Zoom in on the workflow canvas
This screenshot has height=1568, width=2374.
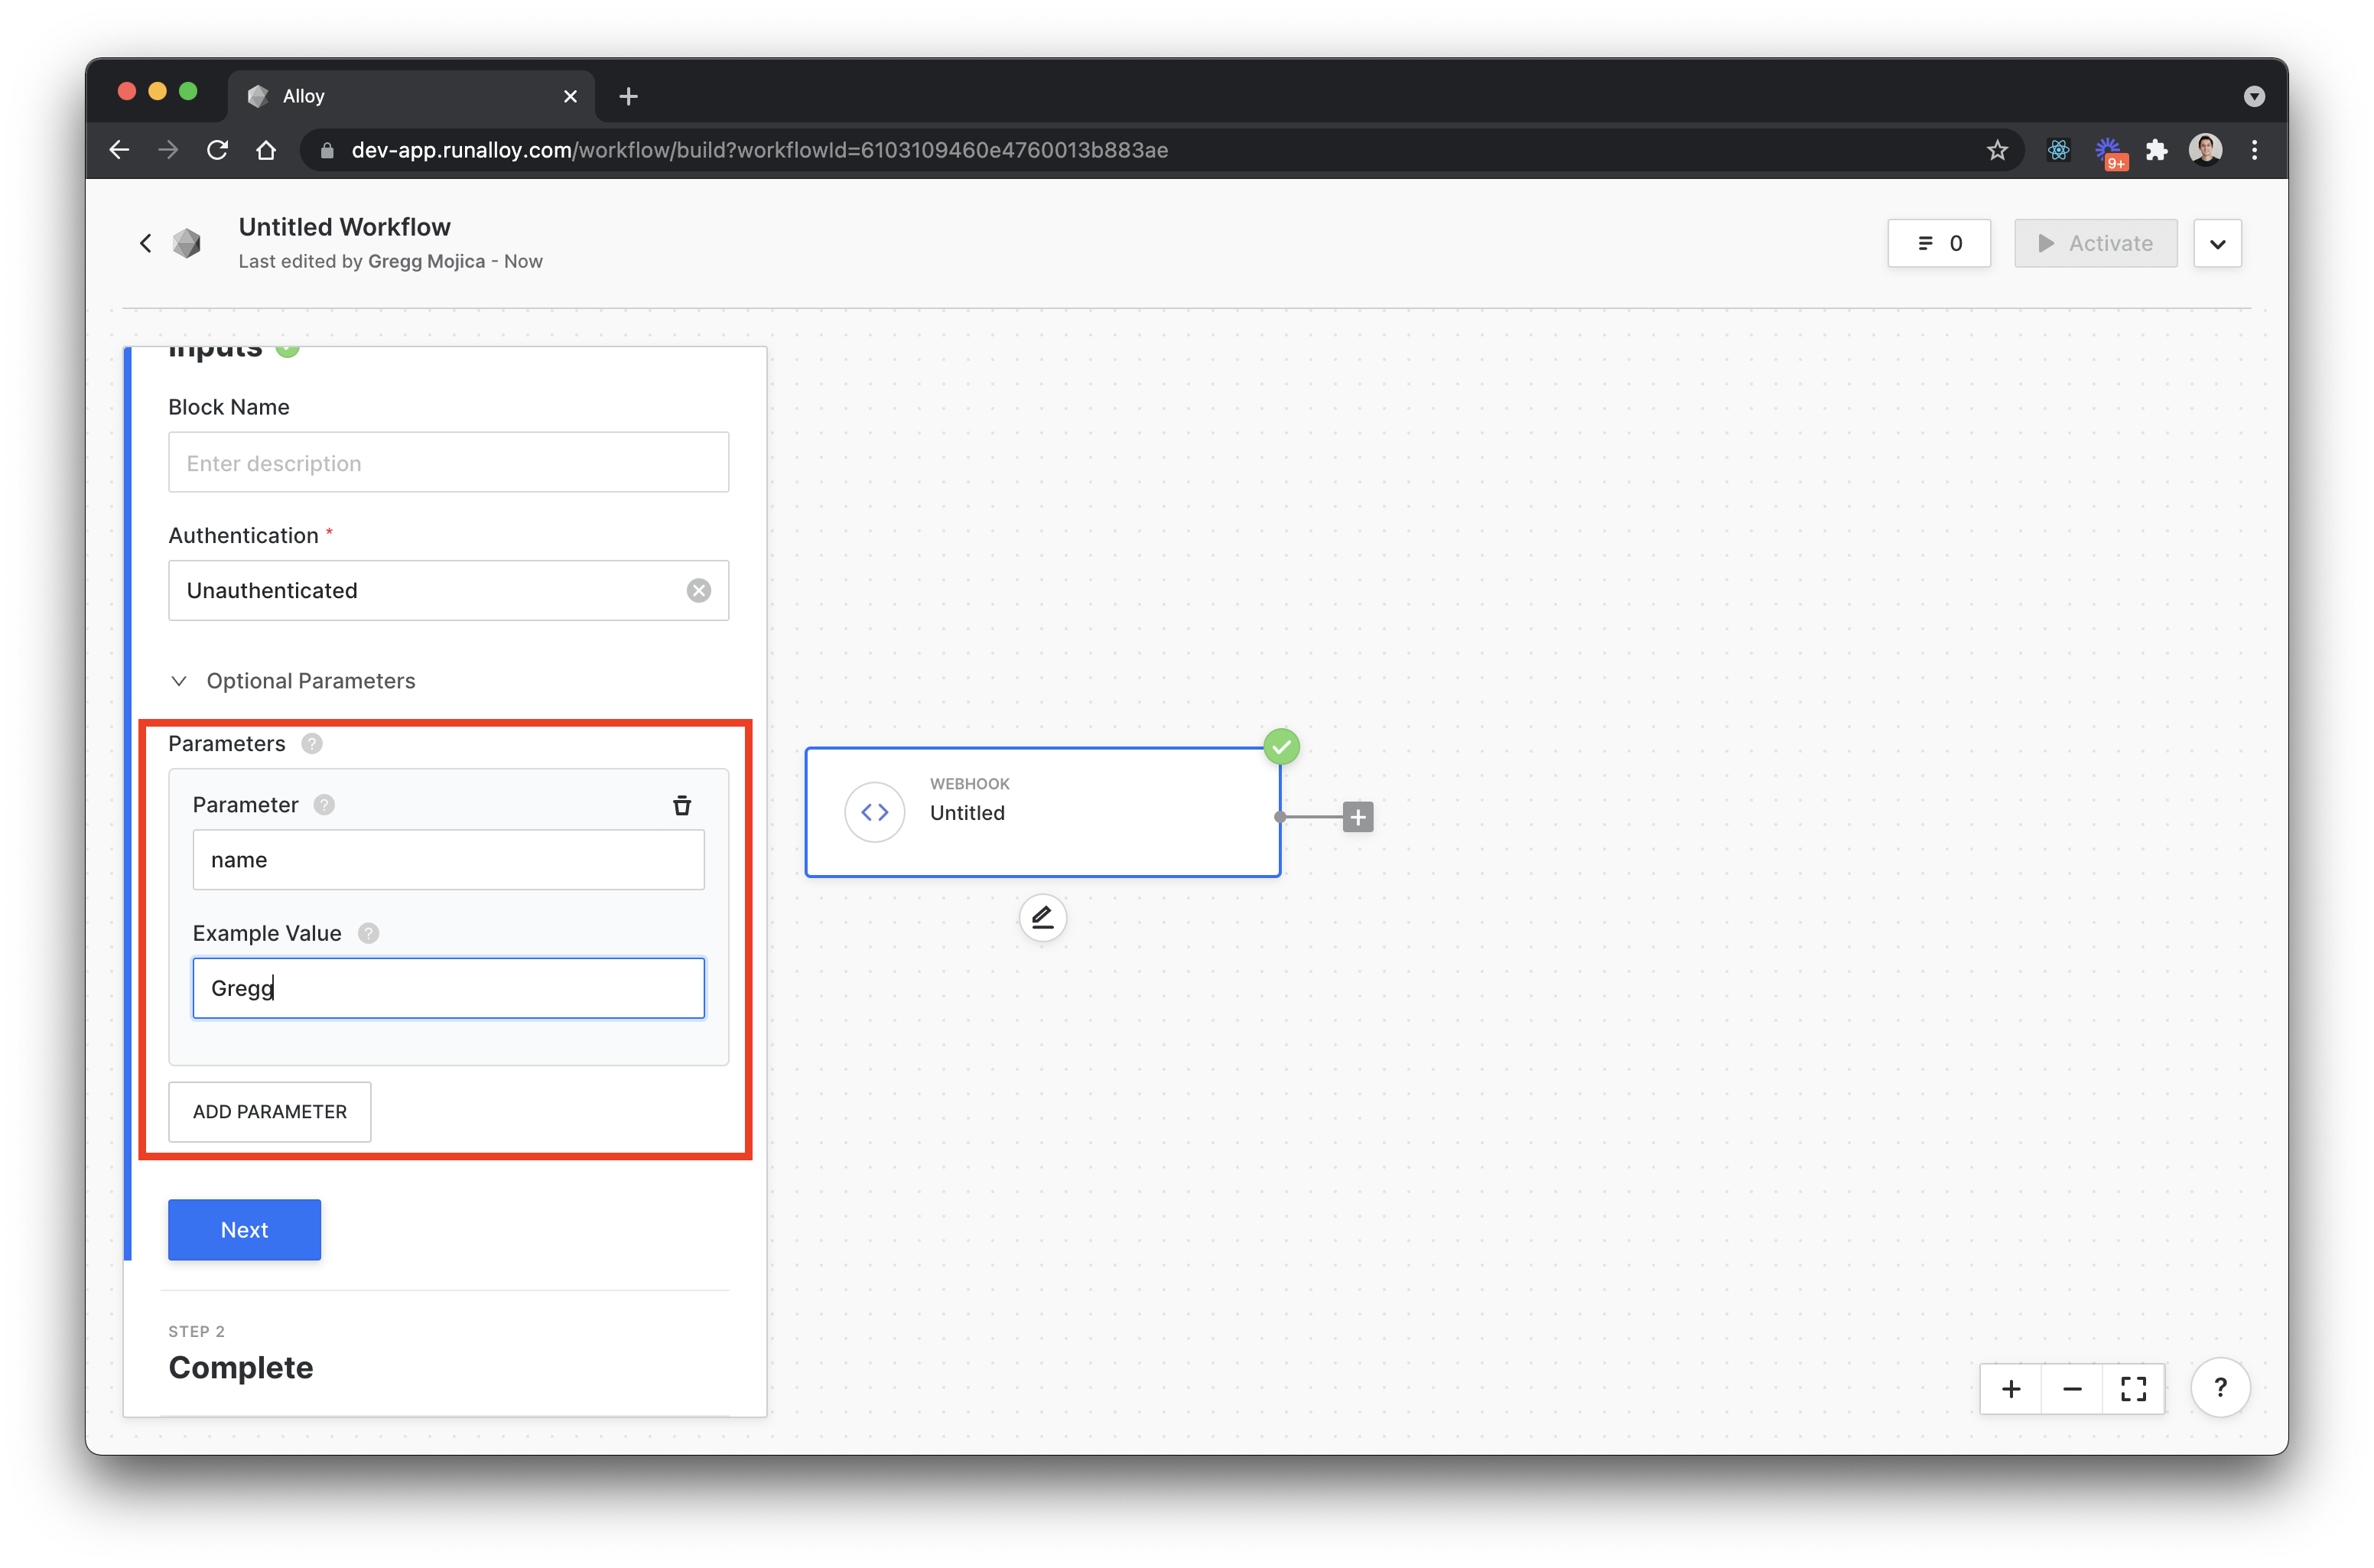(2011, 1388)
